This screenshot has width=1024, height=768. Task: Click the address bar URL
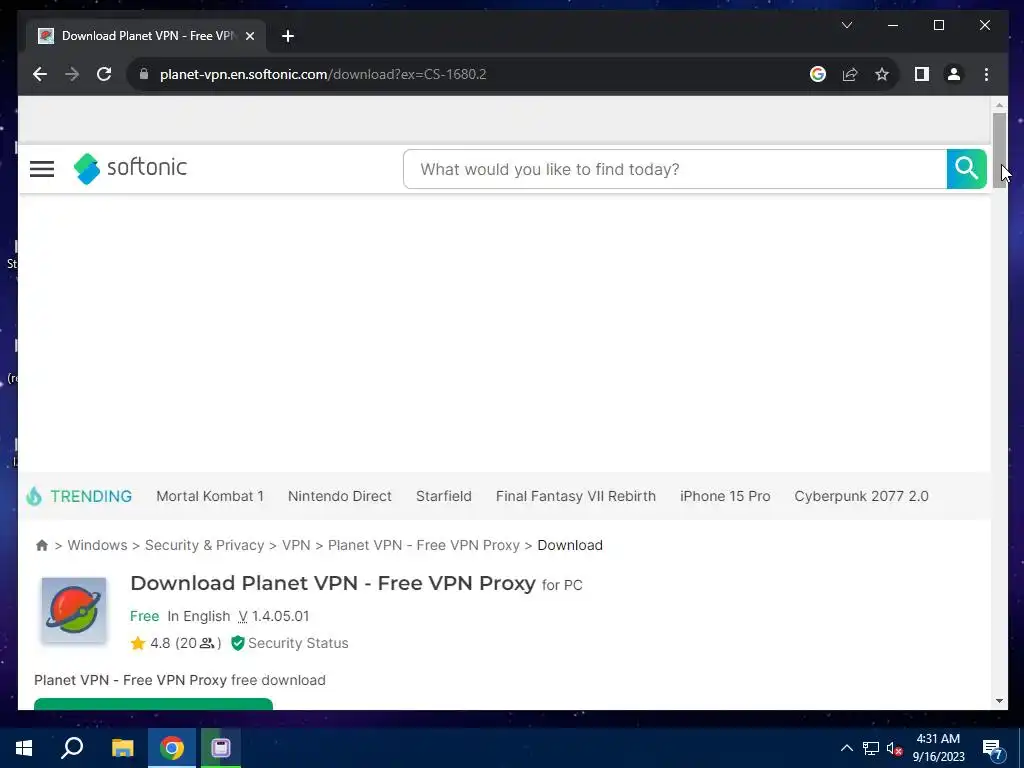[323, 74]
